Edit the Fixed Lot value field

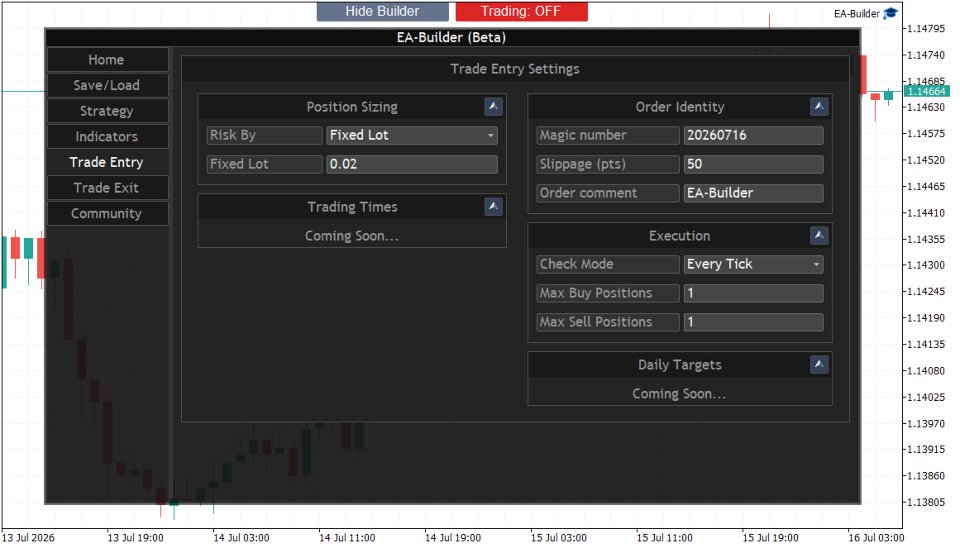pyautogui.click(x=412, y=164)
